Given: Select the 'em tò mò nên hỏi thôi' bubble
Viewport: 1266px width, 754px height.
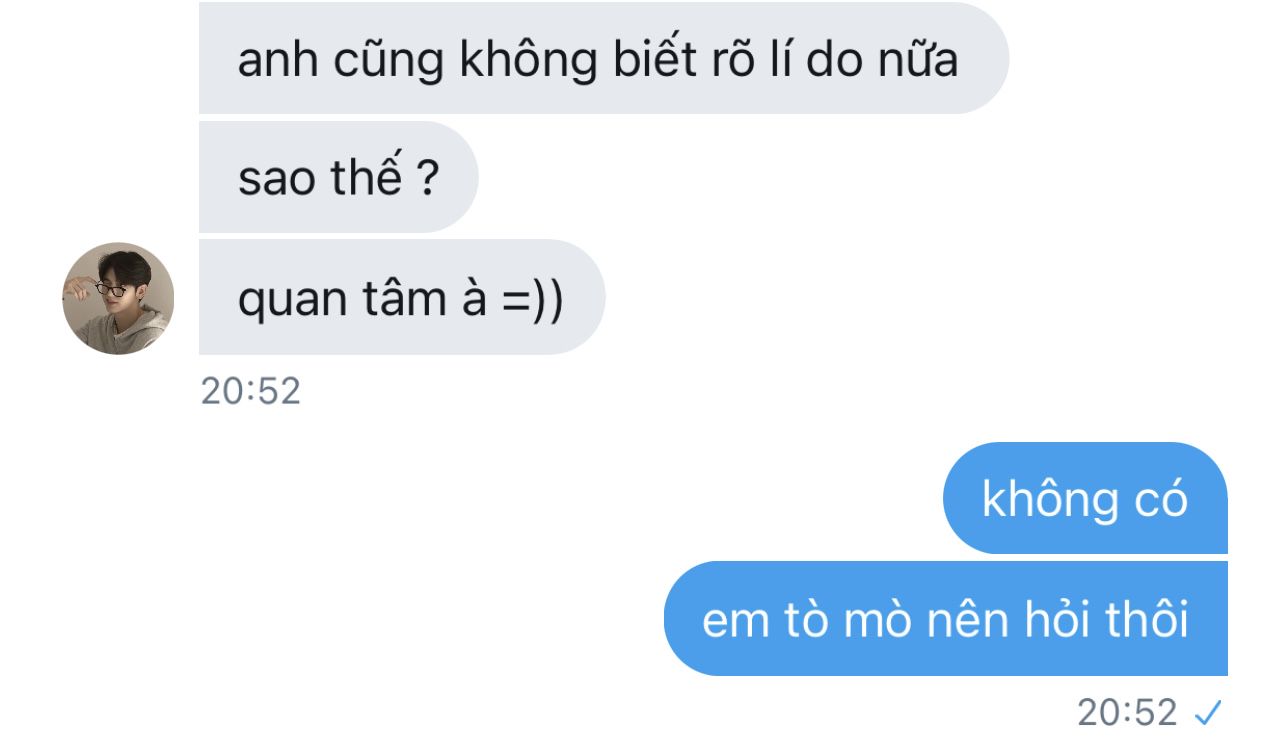Looking at the screenshot, I should coord(945,618).
